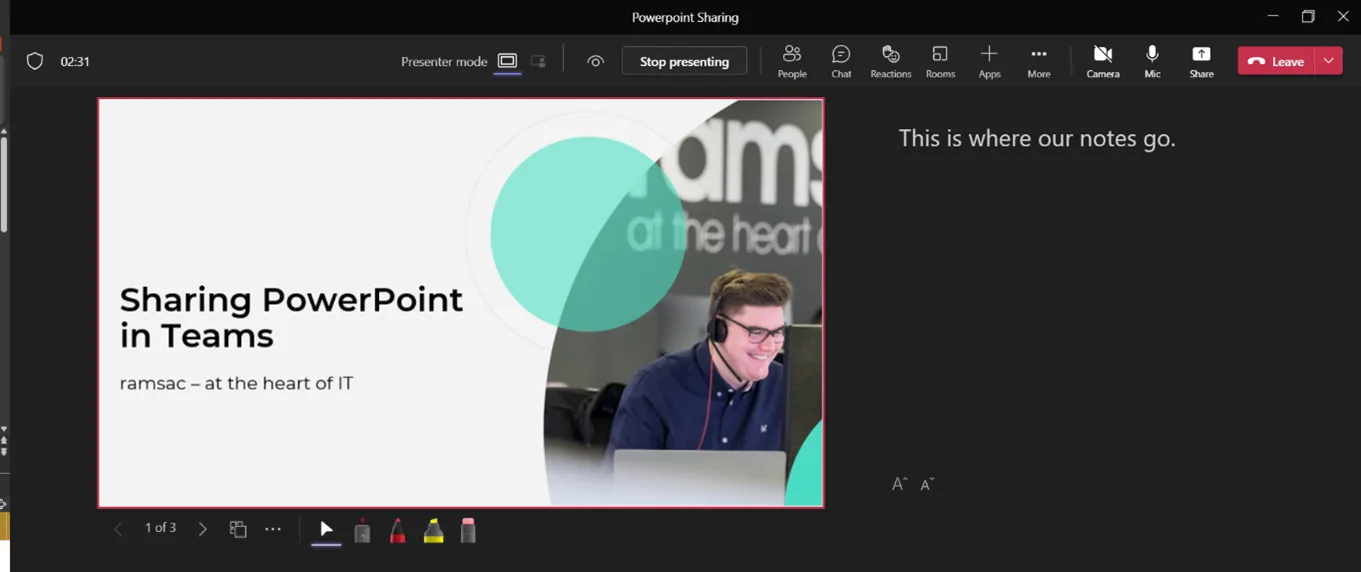The width and height of the screenshot is (1361, 572).
Task: Mute the Mic
Action: (1152, 61)
